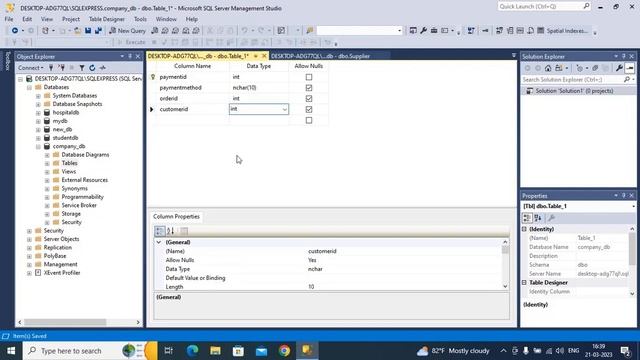This screenshot has height=360, width=640.
Task: Click down arrow of Column Properties scrollbar
Action: [x=505, y=287]
